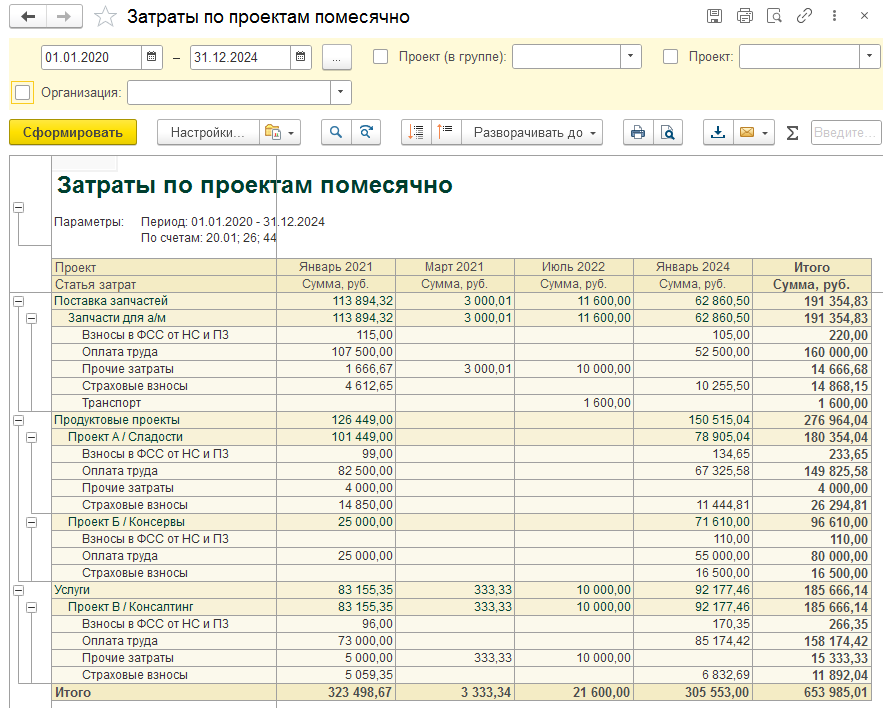Screen dimensions: 885x708
Task: Open calendar for start date 01.01.2020
Action: click(151, 57)
